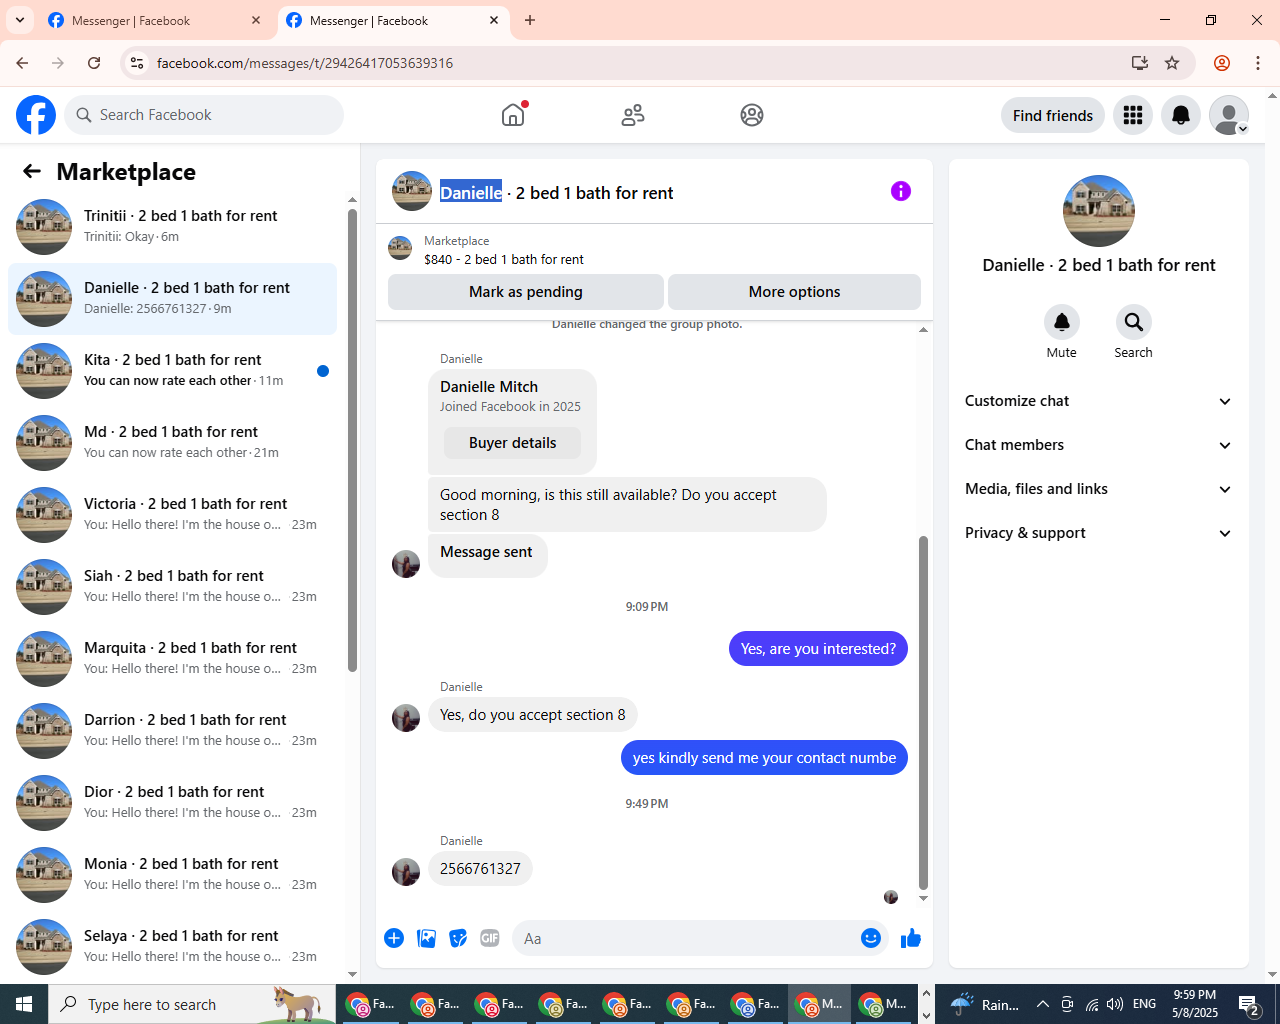
Task: Click the conversation list scrollbar
Action: pyautogui.click(x=352, y=440)
